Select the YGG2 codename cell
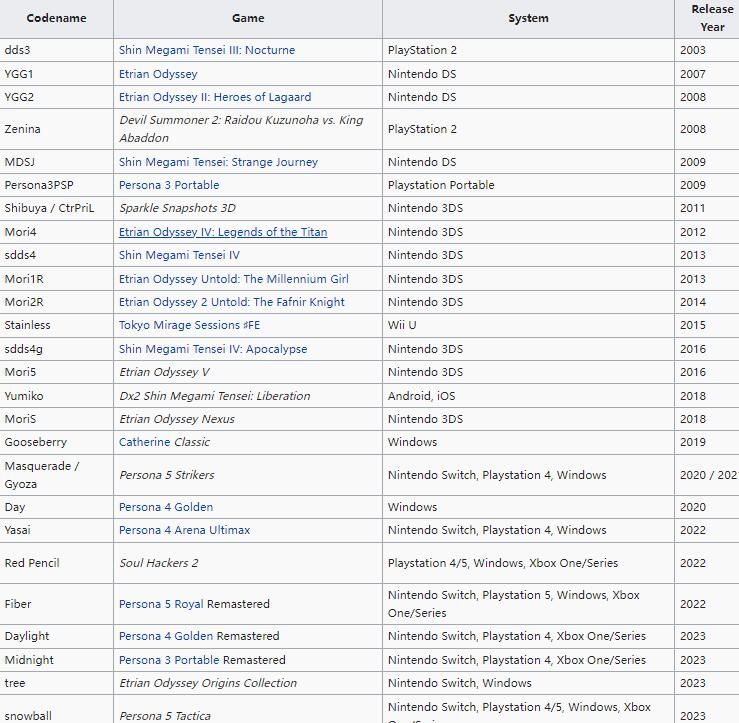The image size is (739, 723). point(57,97)
